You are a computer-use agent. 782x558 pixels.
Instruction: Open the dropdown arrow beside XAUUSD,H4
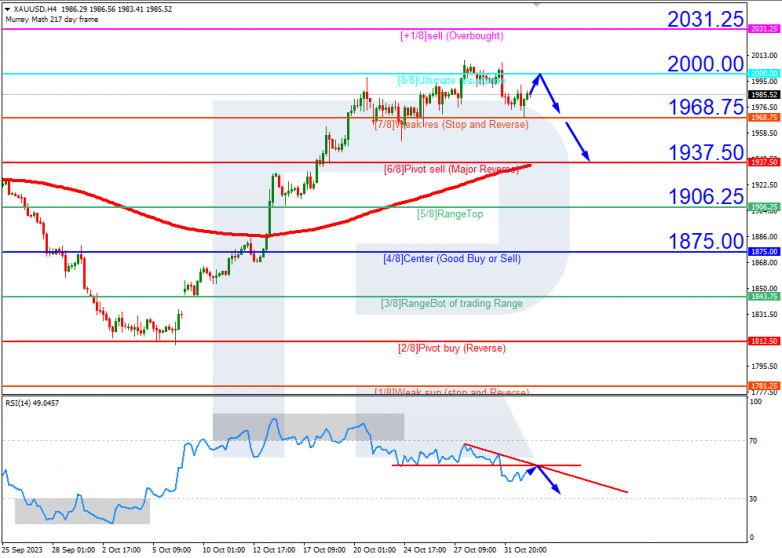pyautogui.click(x=7, y=9)
